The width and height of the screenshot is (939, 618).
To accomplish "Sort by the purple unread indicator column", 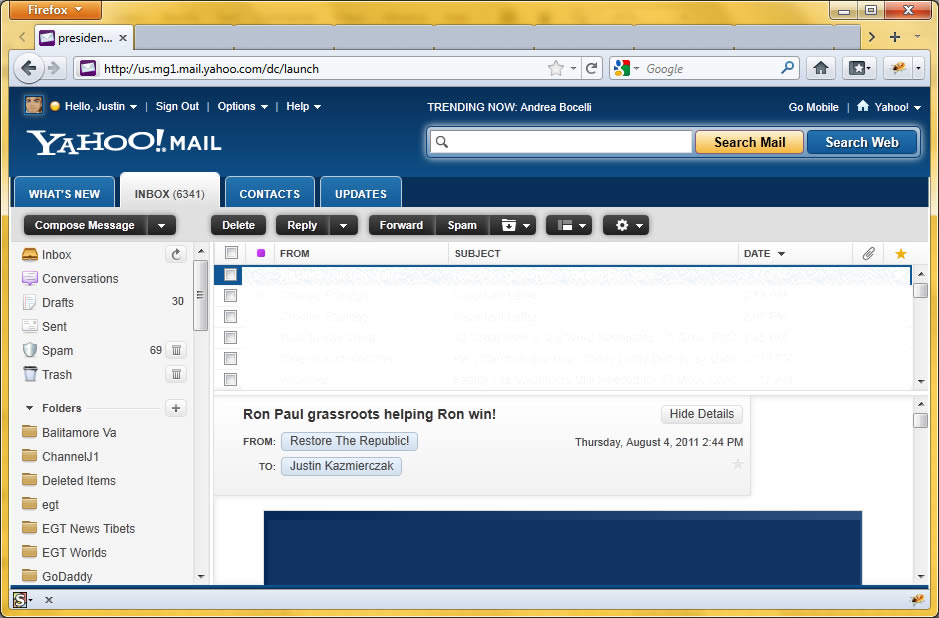I will coord(261,253).
